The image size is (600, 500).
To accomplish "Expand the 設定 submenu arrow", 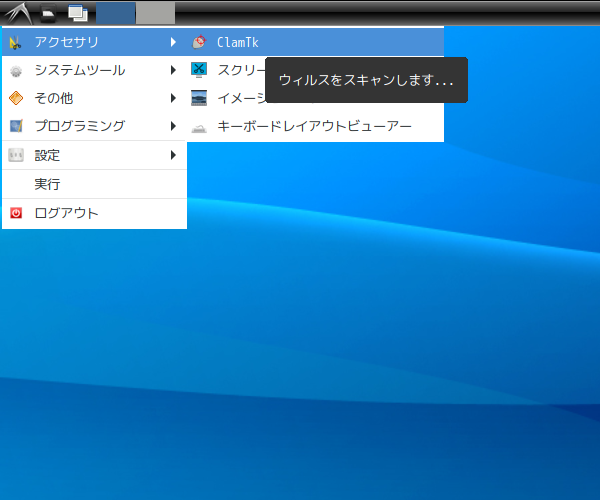I will pos(173,155).
